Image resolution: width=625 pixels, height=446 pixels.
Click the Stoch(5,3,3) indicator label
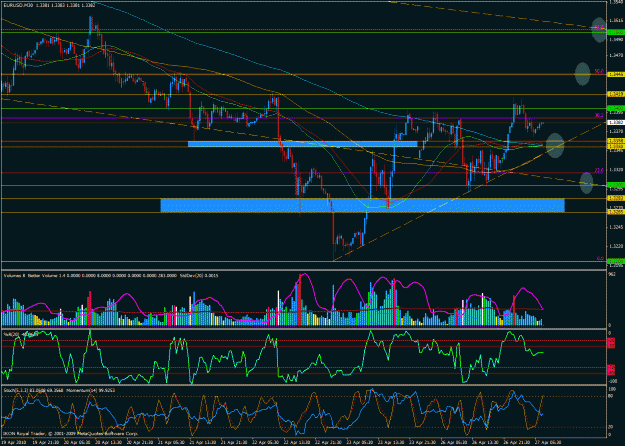[15, 390]
